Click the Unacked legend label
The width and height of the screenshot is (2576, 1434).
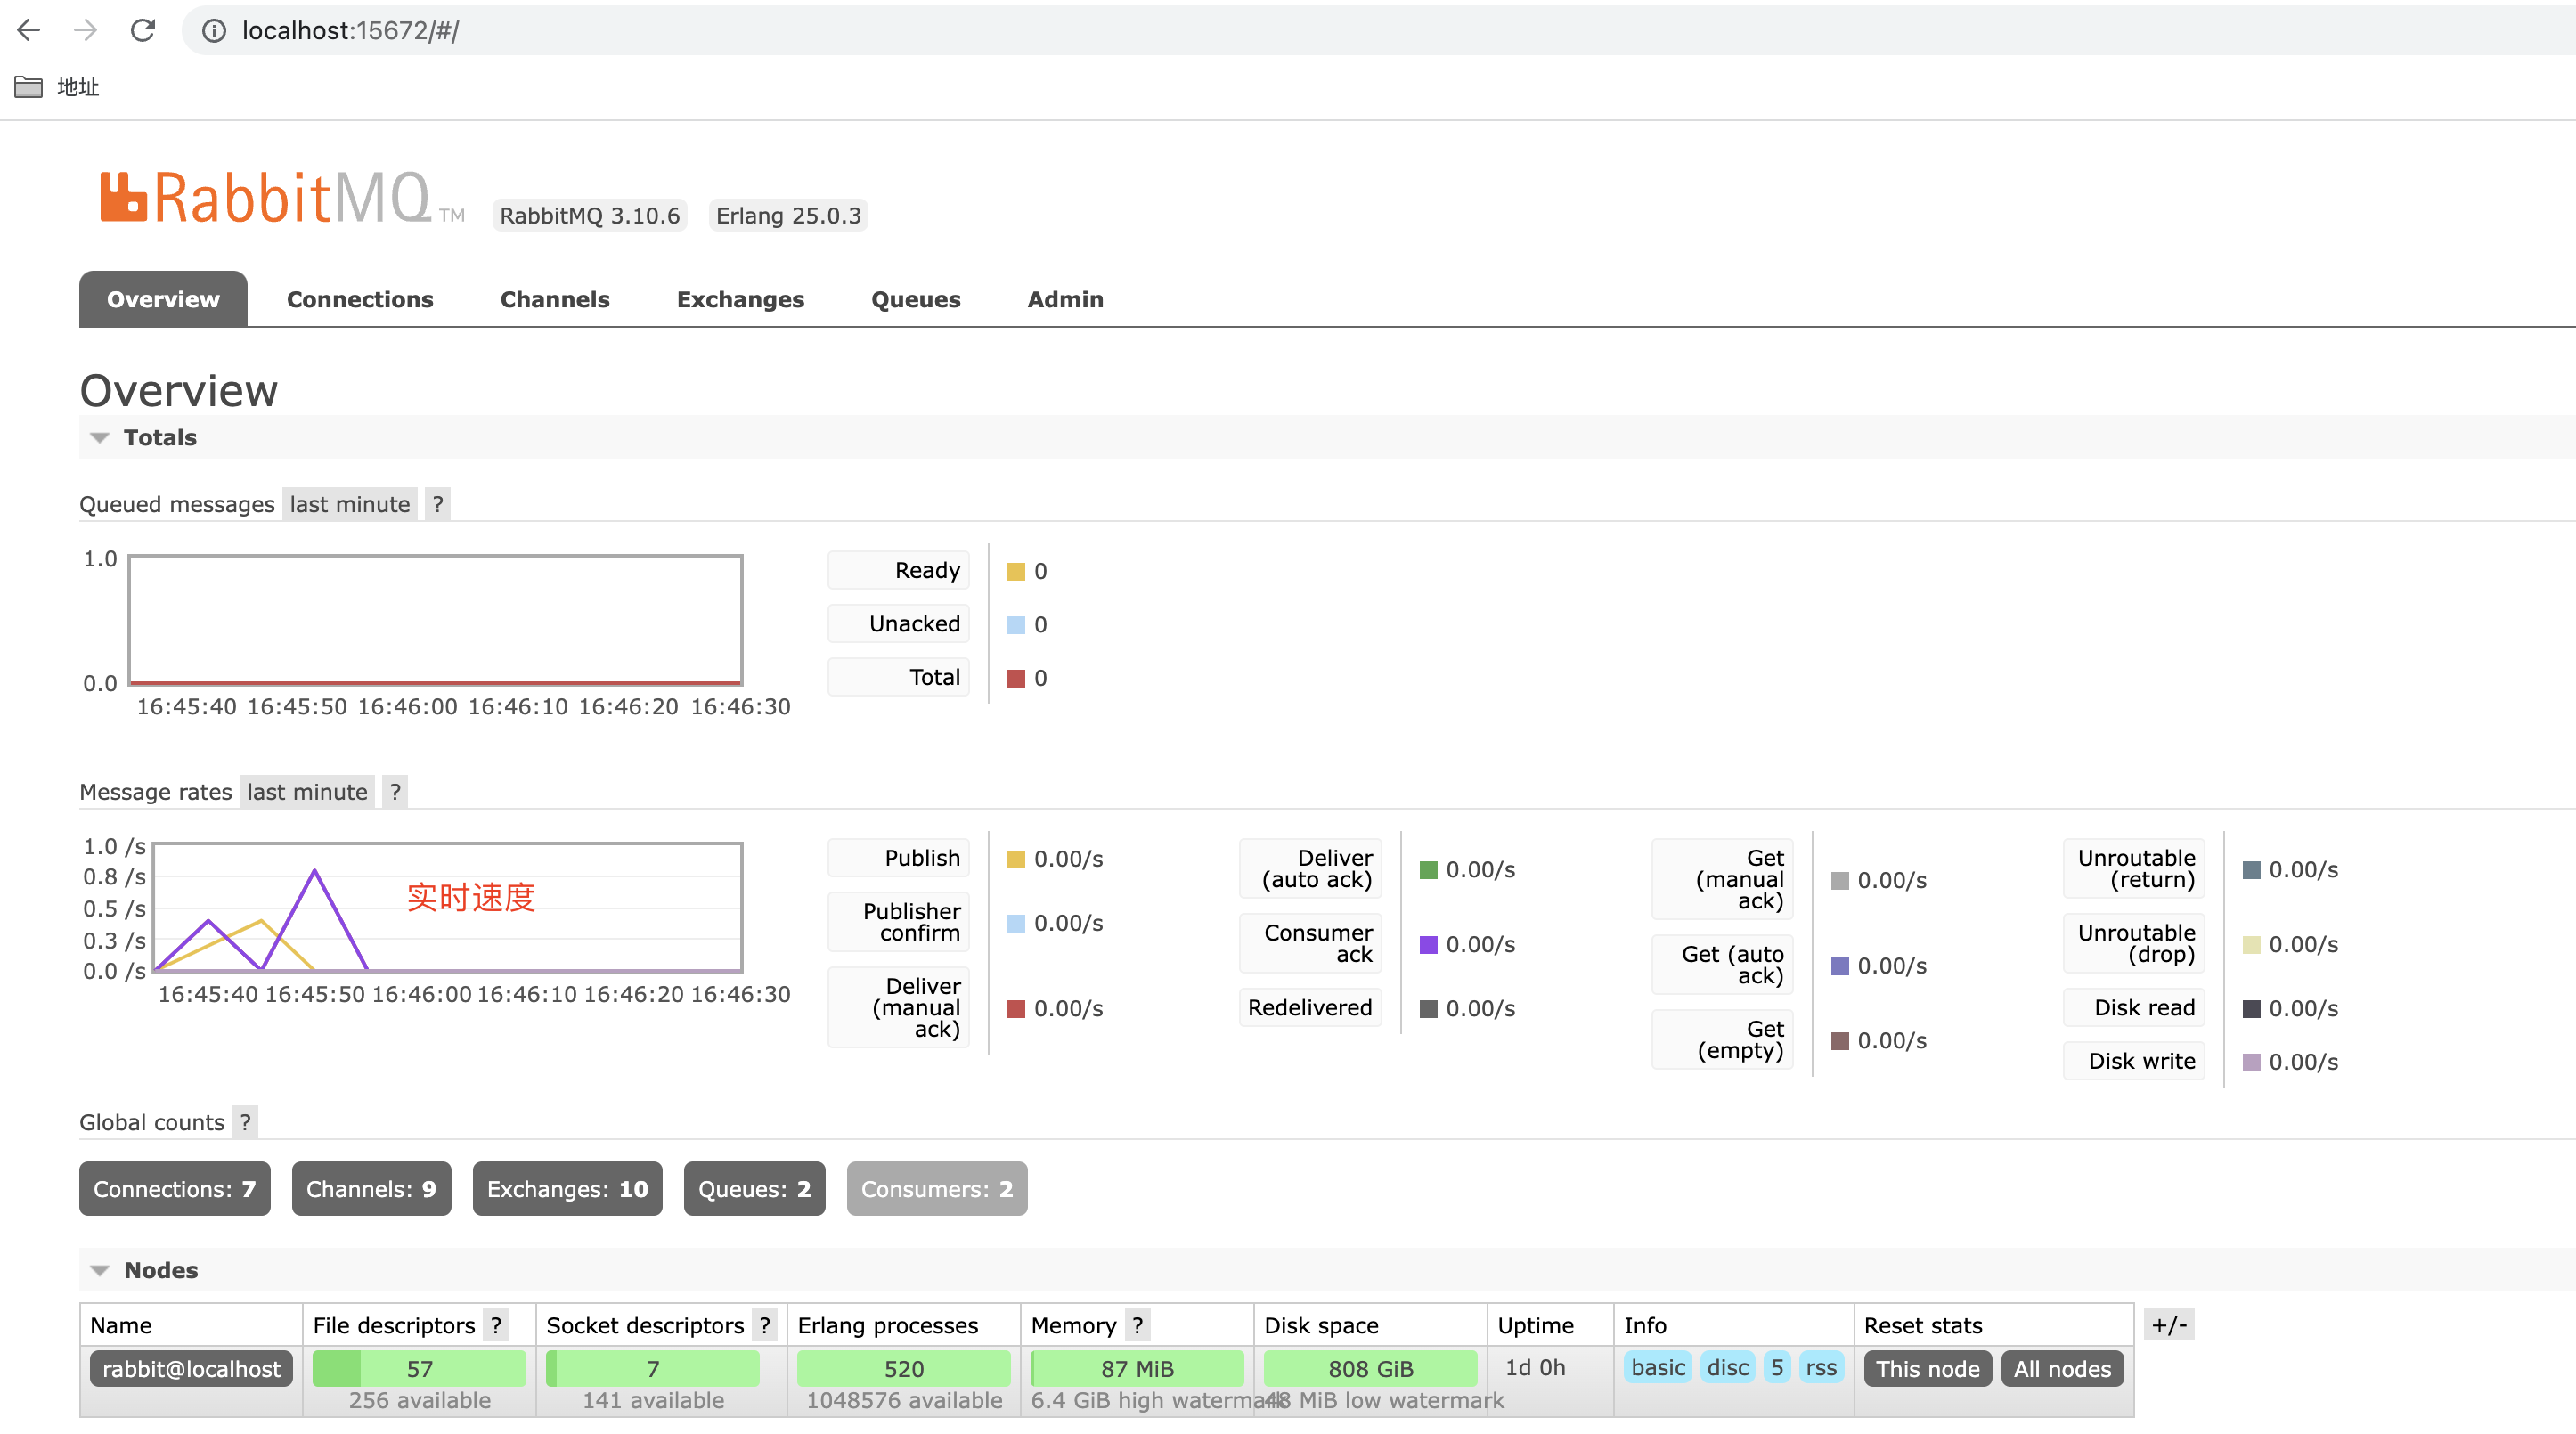(x=899, y=624)
